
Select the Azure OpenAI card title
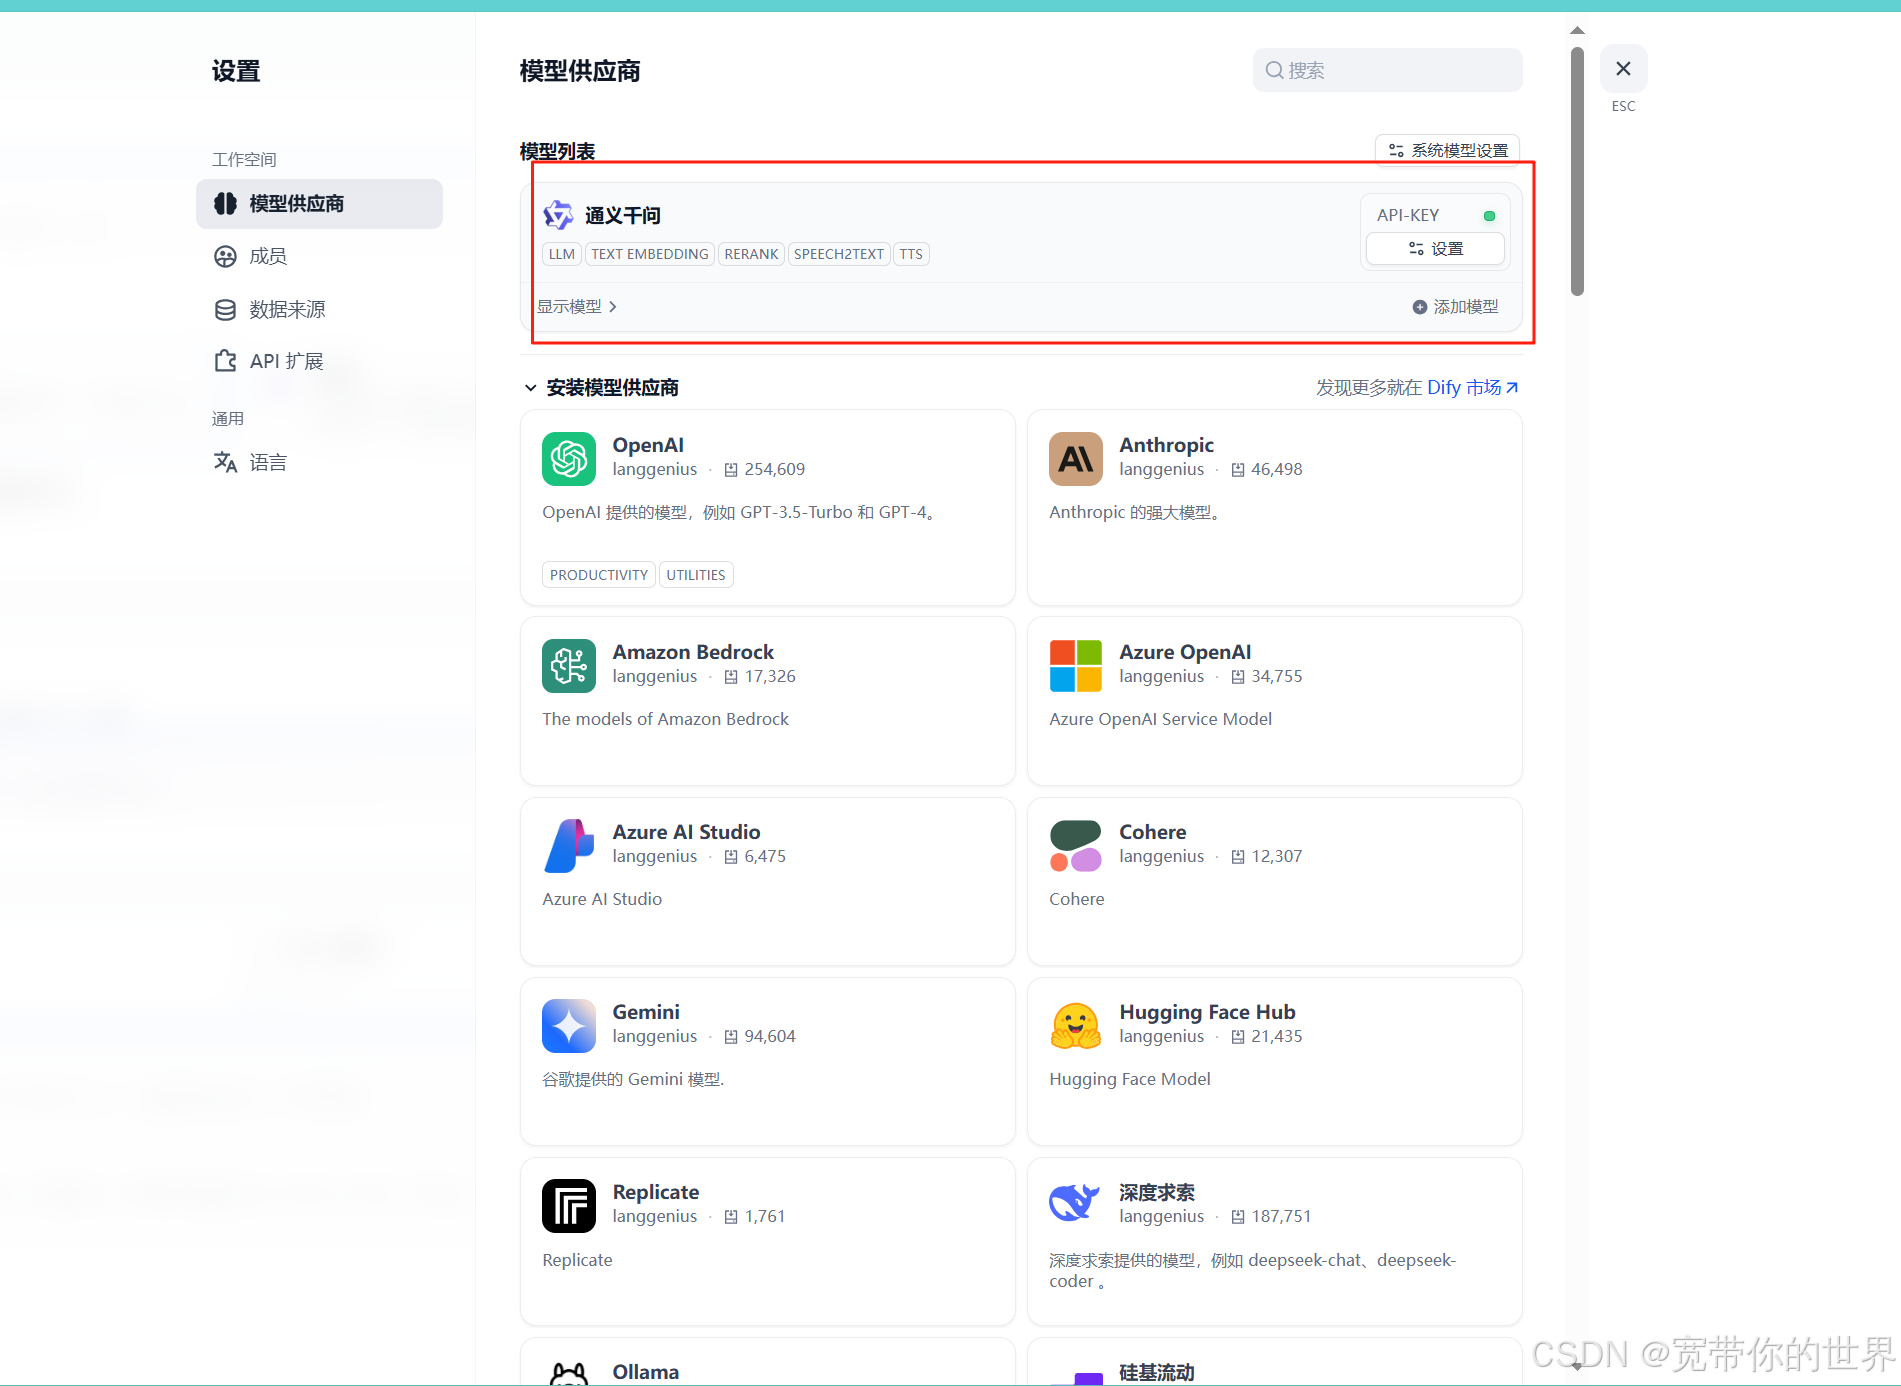(x=1185, y=652)
